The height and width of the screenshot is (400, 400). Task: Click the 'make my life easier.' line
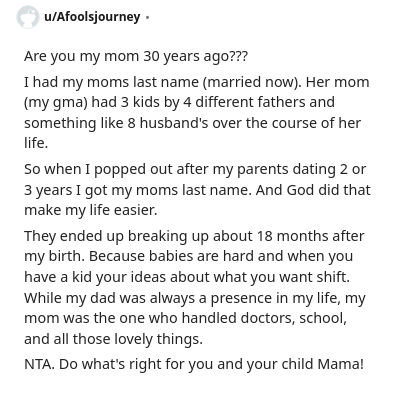(91, 210)
